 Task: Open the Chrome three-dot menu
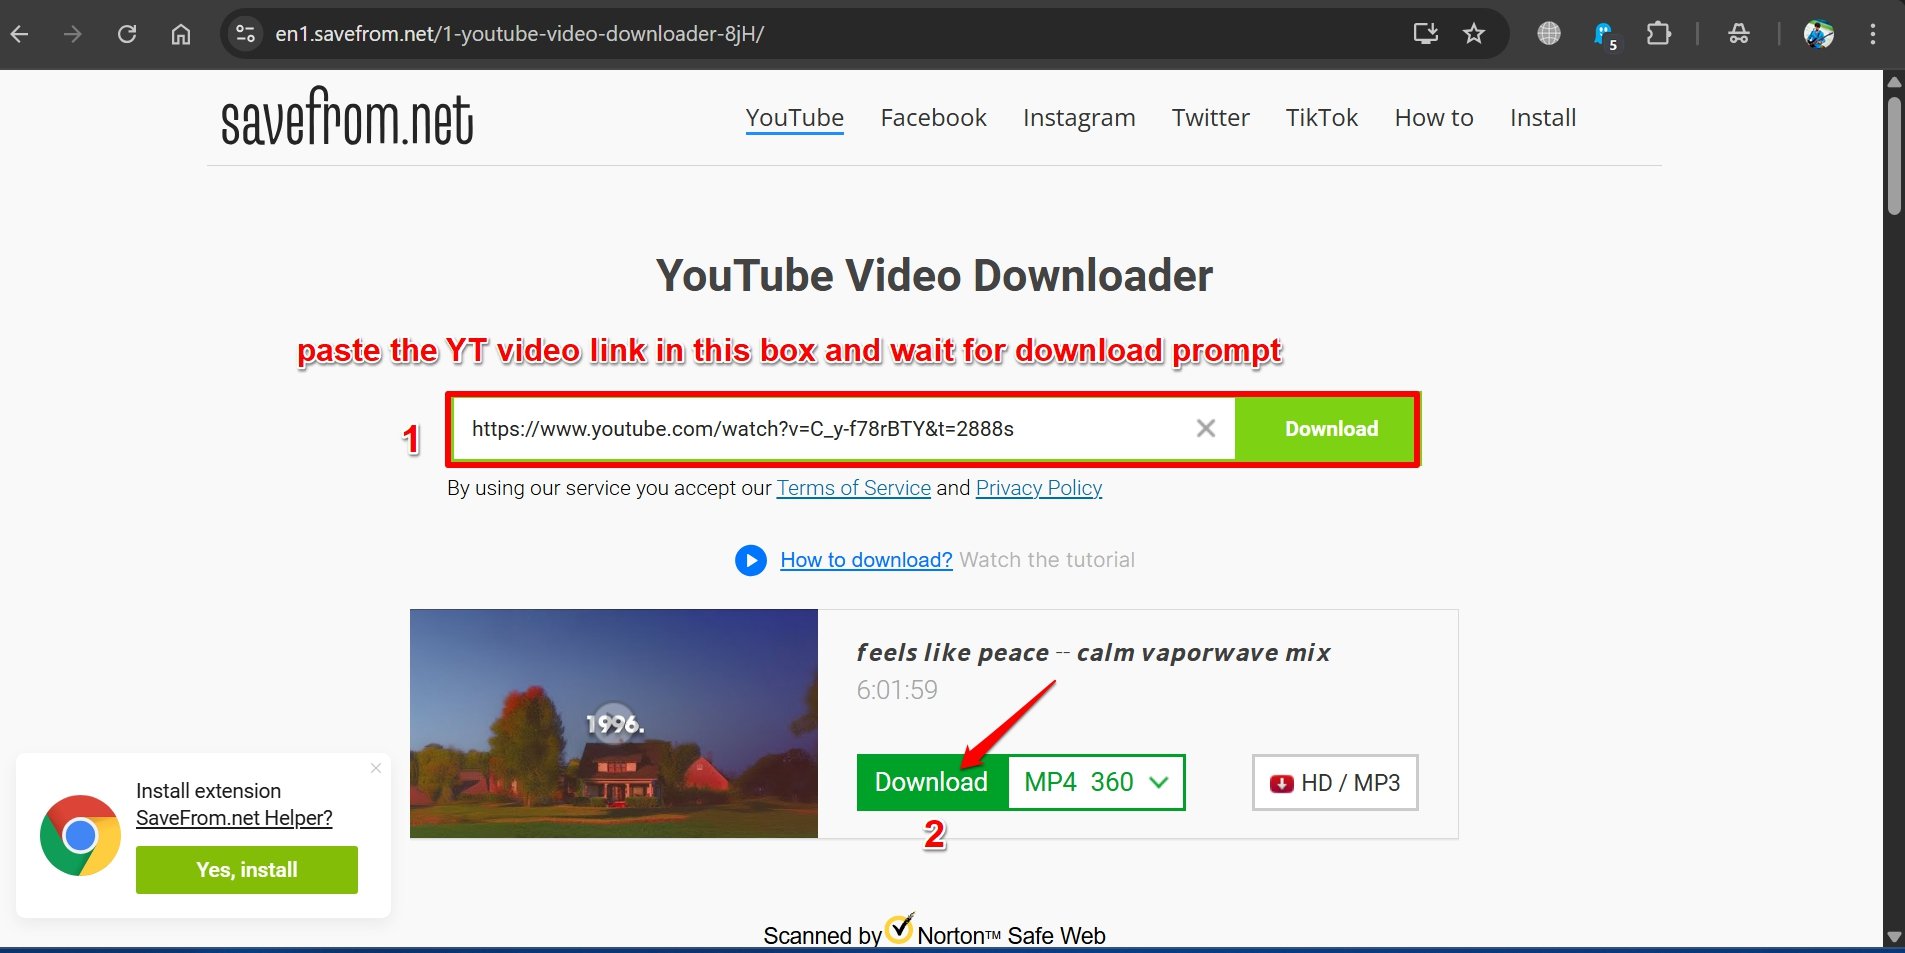[x=1873, y=34]
